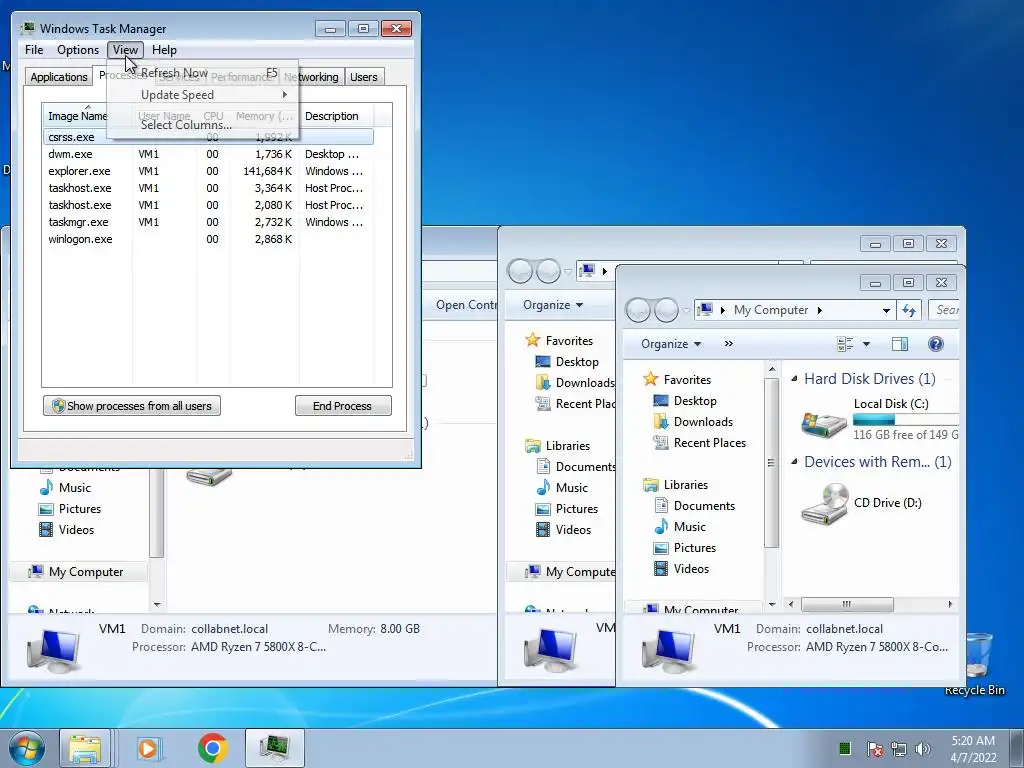The image size is (1024, 768).
Task: Open the Recycle Bin desktop icon
Action: coord(974,663)
